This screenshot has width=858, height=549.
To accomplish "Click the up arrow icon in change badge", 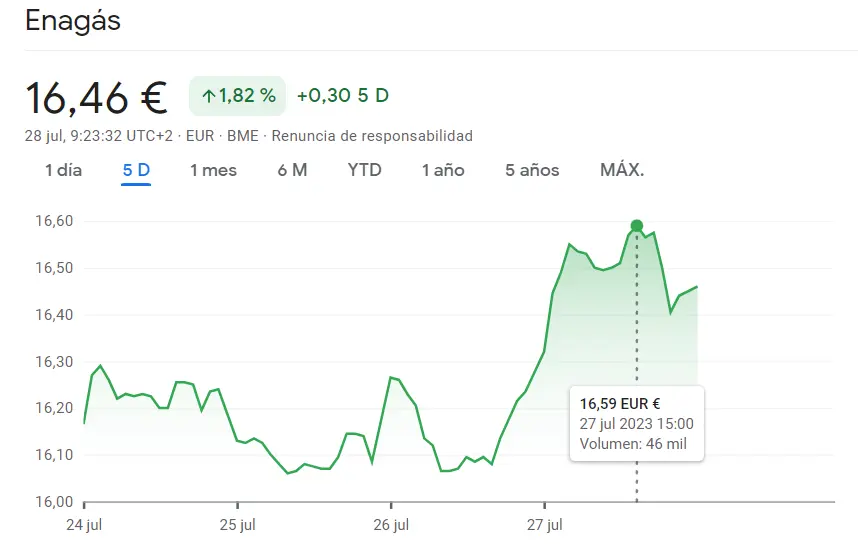I will tap(208, 96).
